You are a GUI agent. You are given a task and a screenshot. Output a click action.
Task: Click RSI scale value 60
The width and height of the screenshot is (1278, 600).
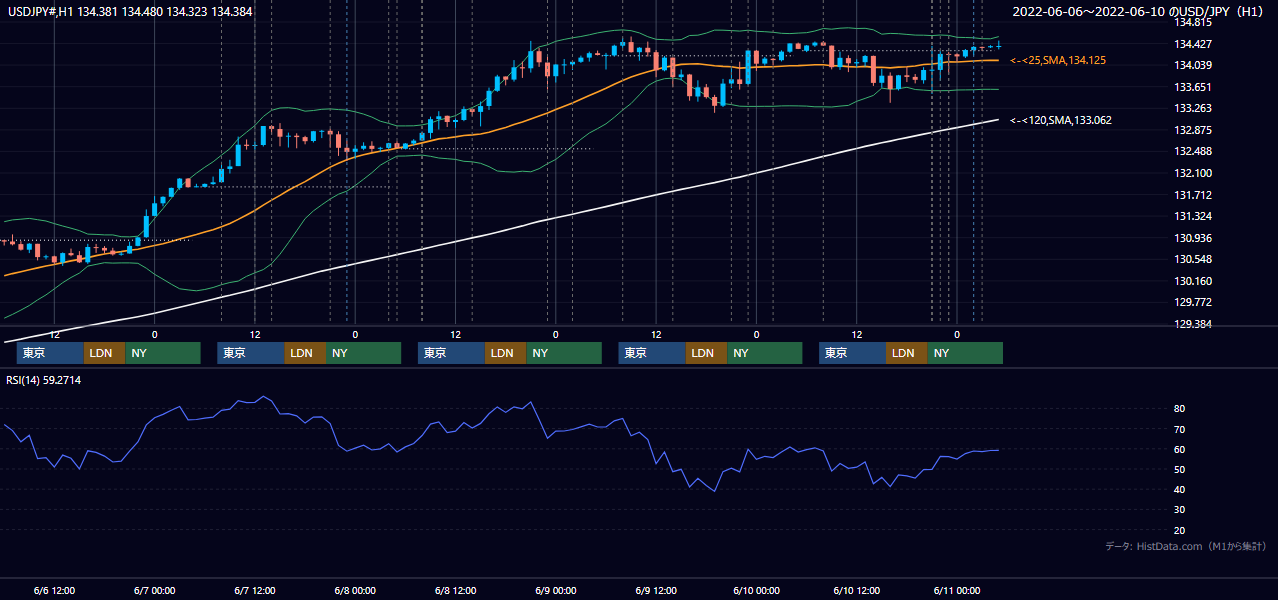1179,449
